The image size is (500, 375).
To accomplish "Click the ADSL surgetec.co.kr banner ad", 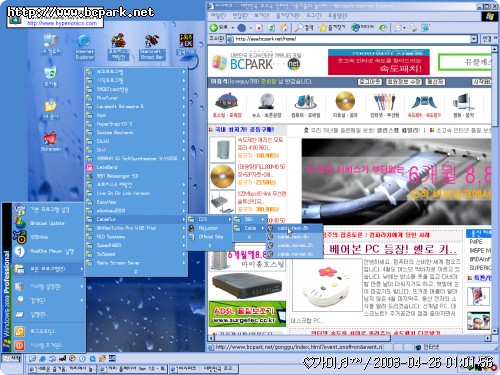I will (x=247, y=314).
